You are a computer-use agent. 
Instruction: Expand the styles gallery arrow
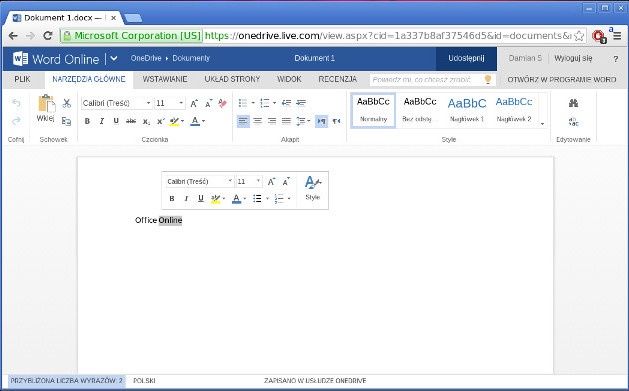point(542,124)
